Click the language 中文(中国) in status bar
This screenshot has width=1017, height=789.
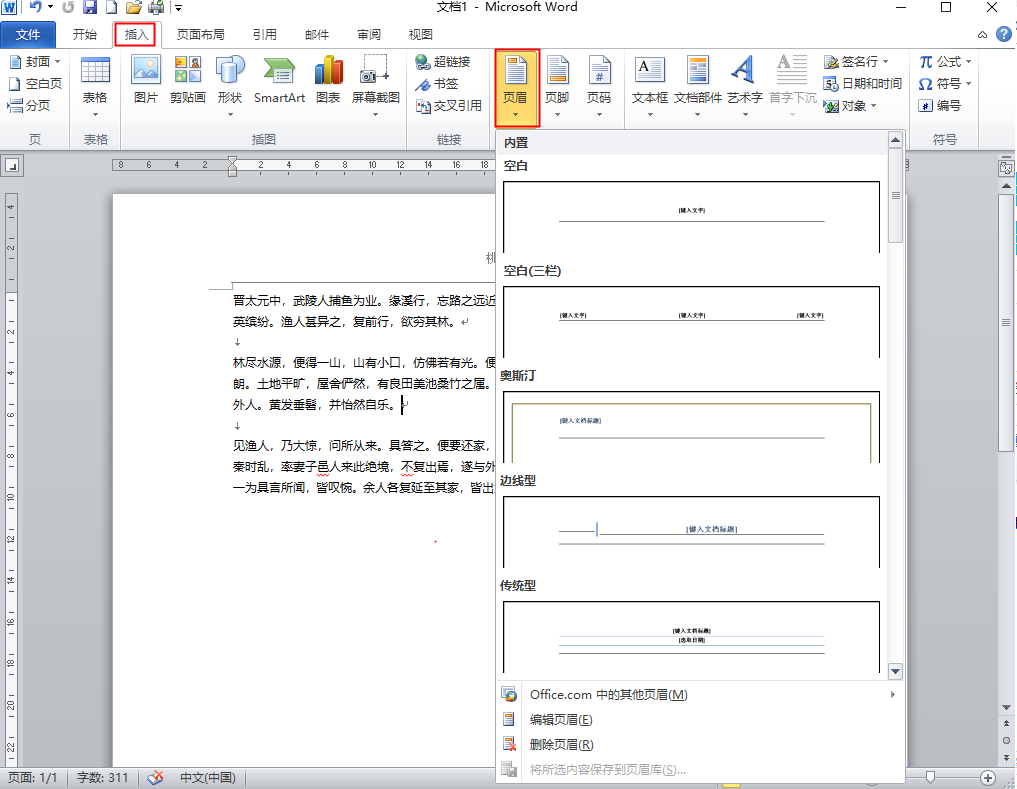point(208,777)
